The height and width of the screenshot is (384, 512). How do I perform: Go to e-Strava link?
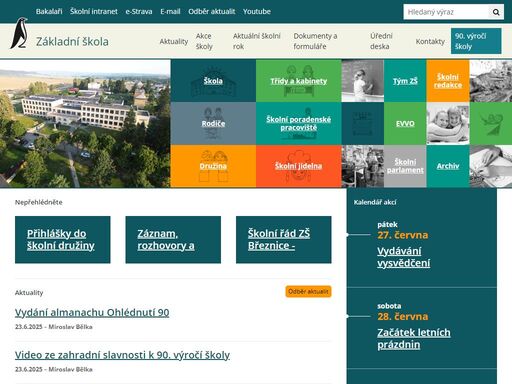(x=139, y=11)
